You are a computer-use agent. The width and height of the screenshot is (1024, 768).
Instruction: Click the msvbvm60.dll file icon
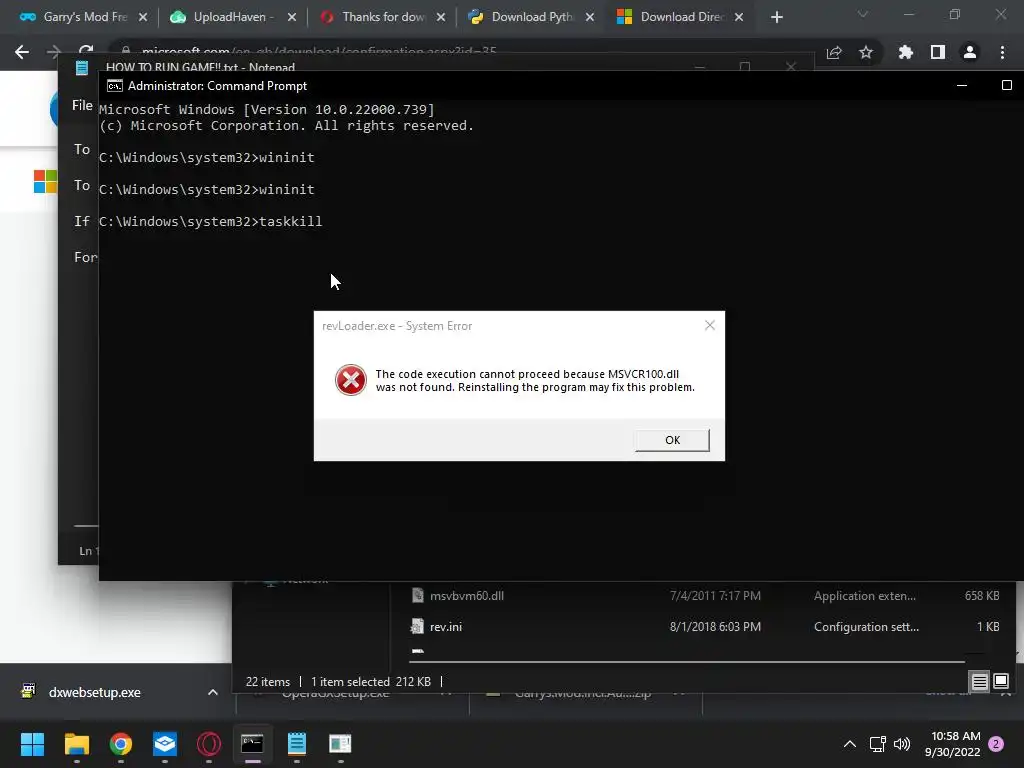point(417,596)
